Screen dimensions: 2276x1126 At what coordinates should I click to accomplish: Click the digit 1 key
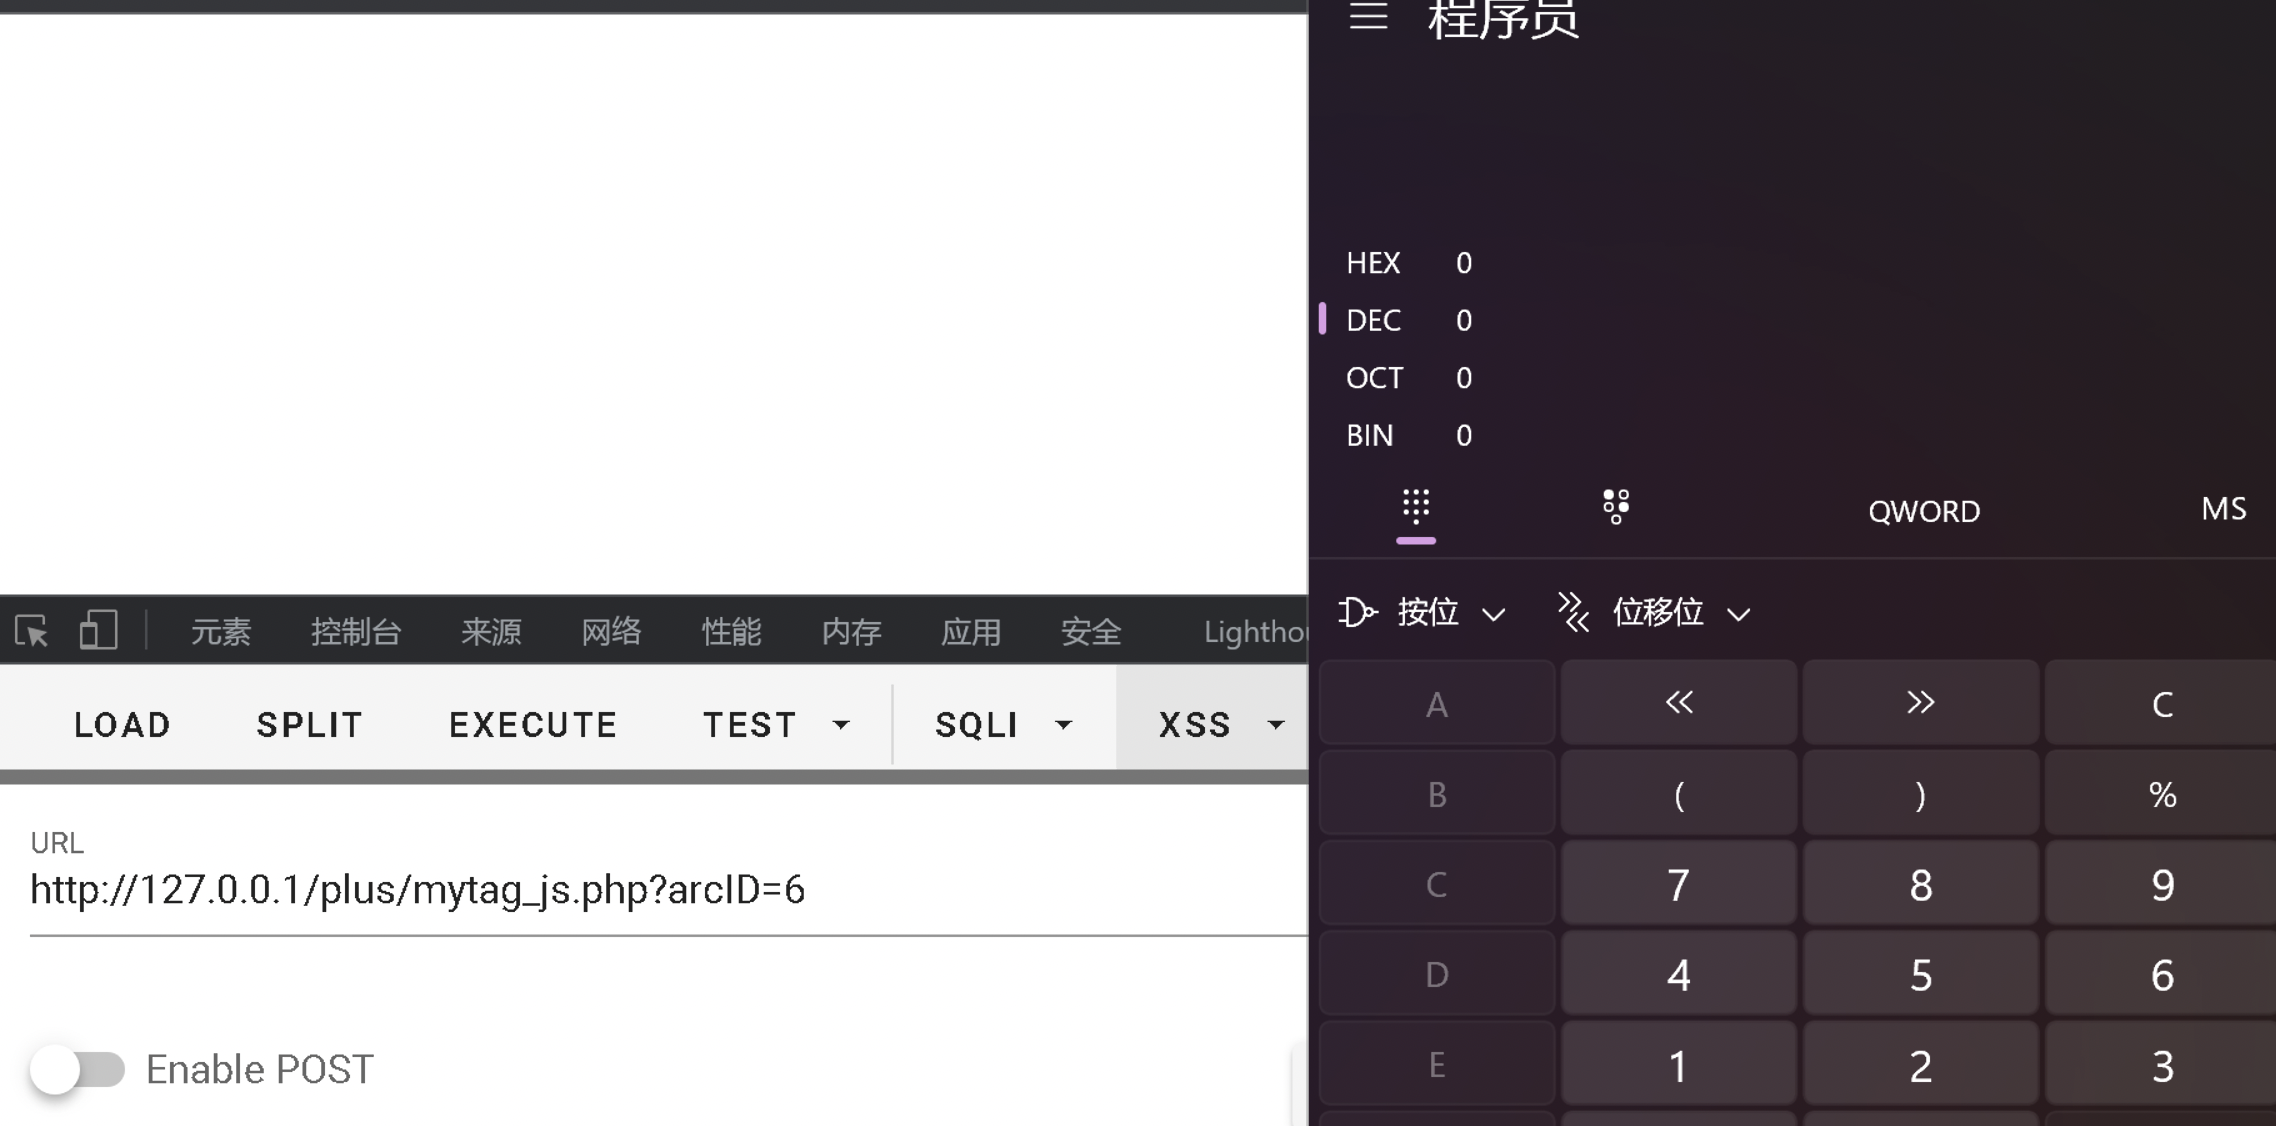point(1679,1065)
